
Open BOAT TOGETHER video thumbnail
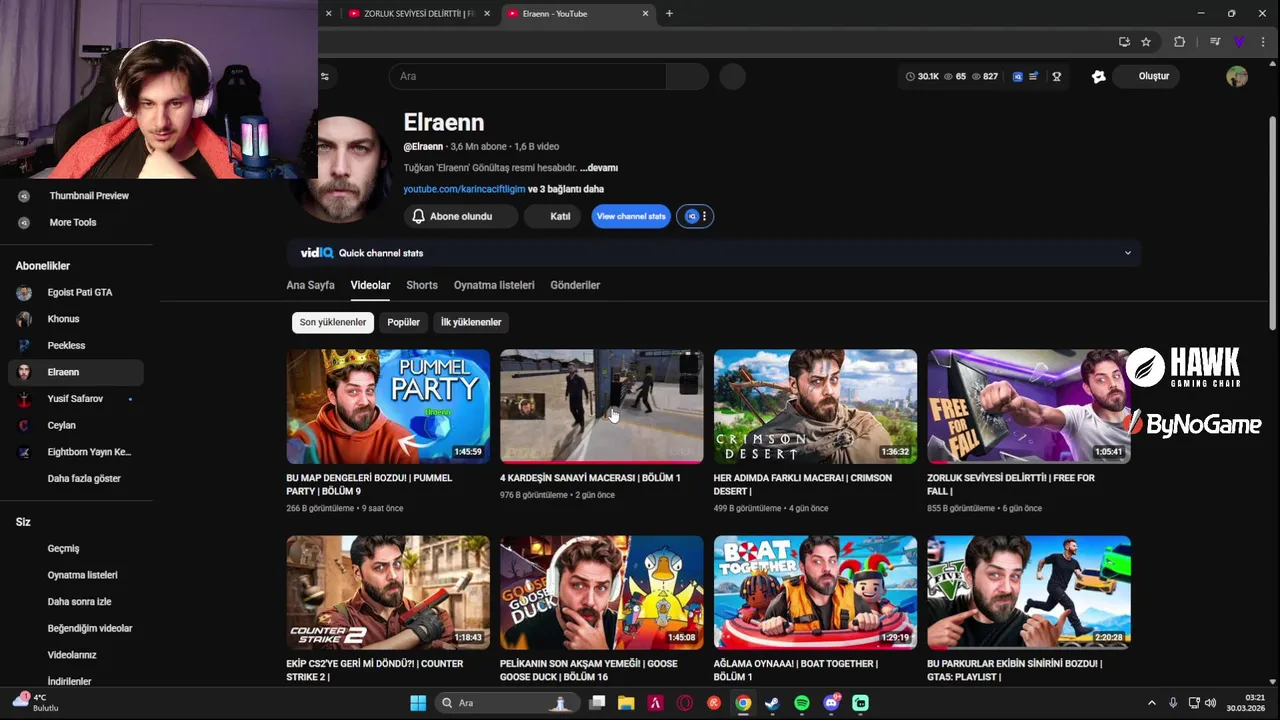point(815,592)
